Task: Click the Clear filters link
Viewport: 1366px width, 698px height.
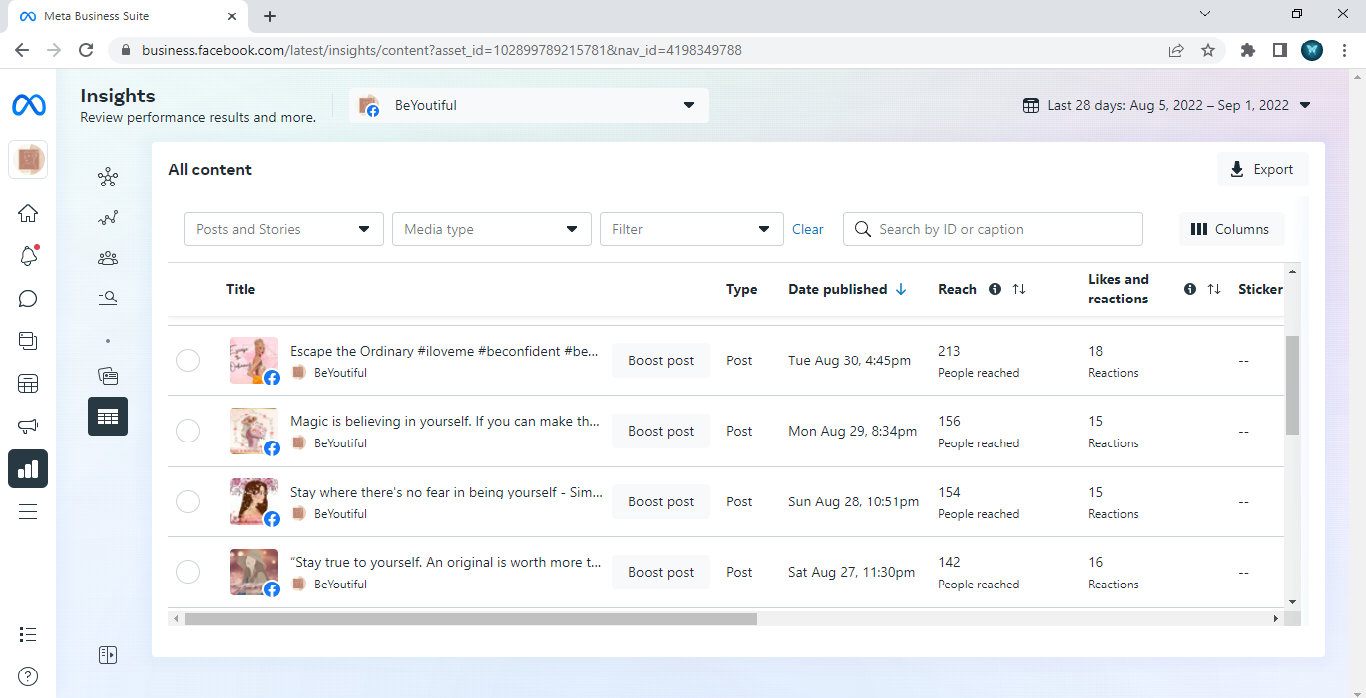Action: [808, 229]
